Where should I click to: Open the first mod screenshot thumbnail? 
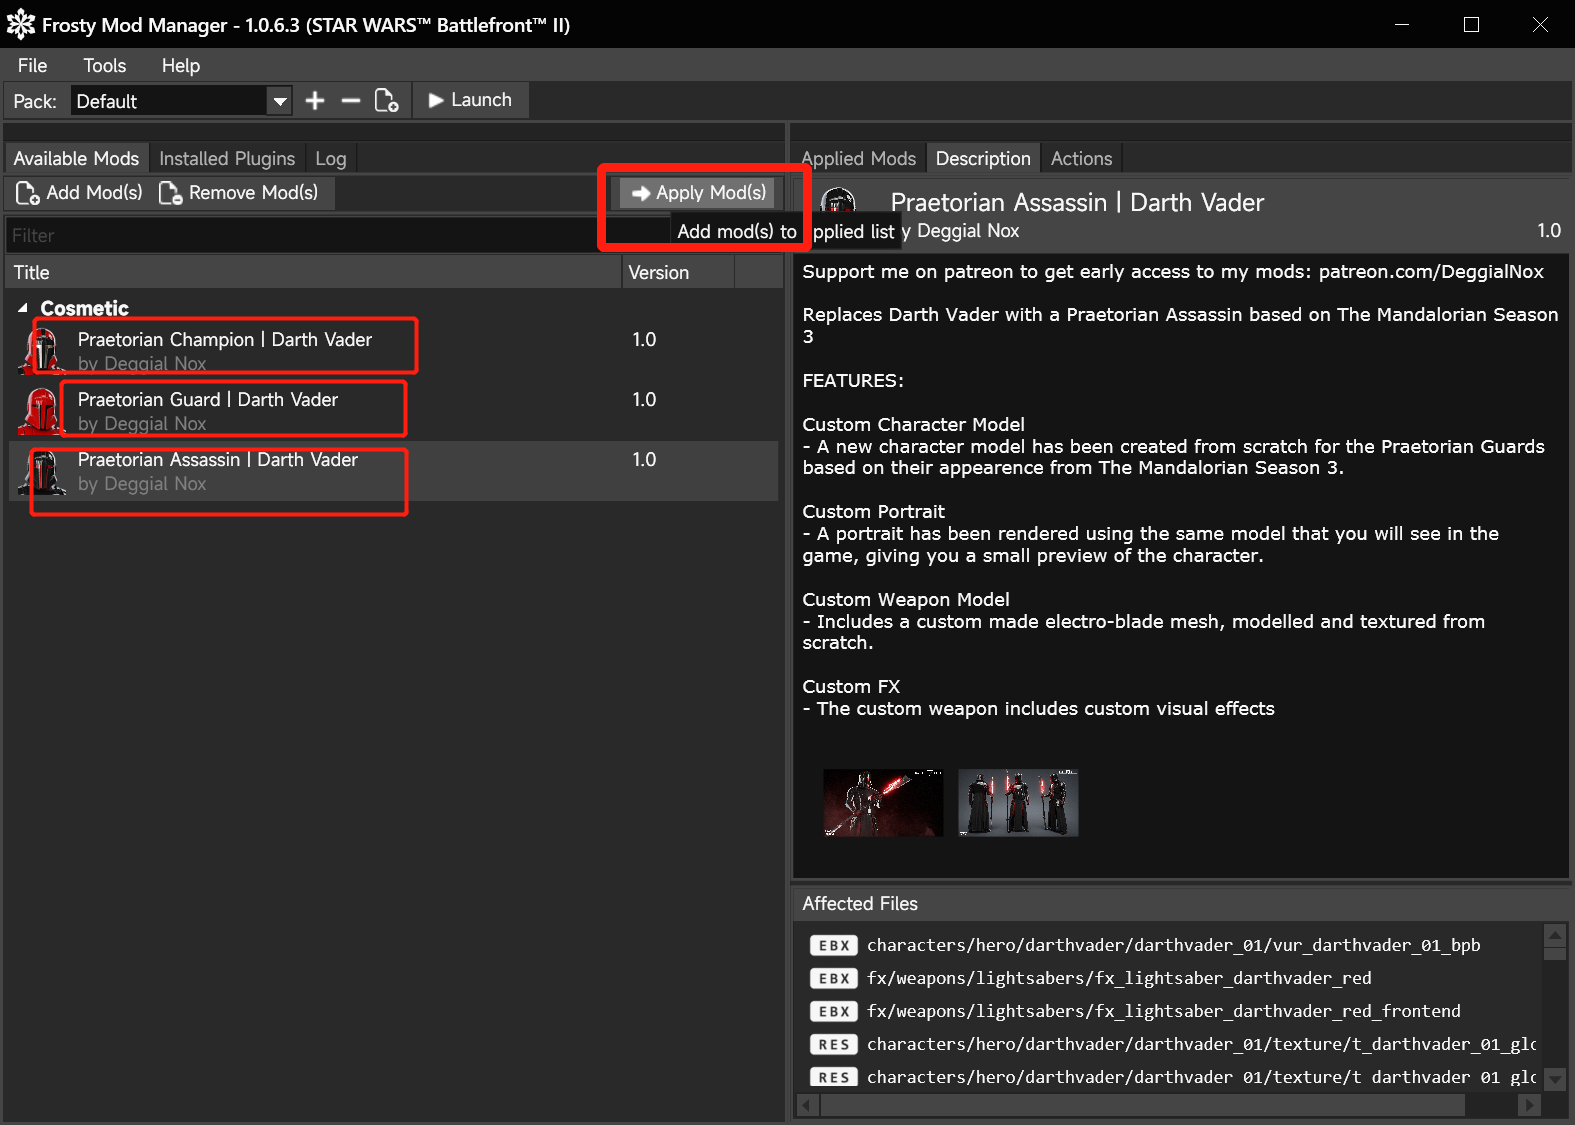click(882, 802)
